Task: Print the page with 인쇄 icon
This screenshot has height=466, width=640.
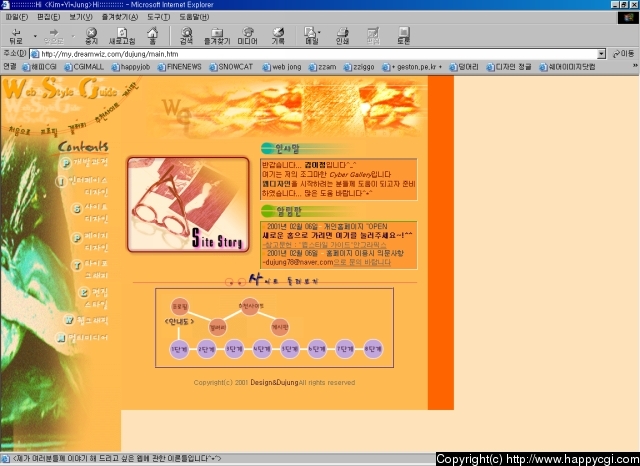Action: coord(342,36)
